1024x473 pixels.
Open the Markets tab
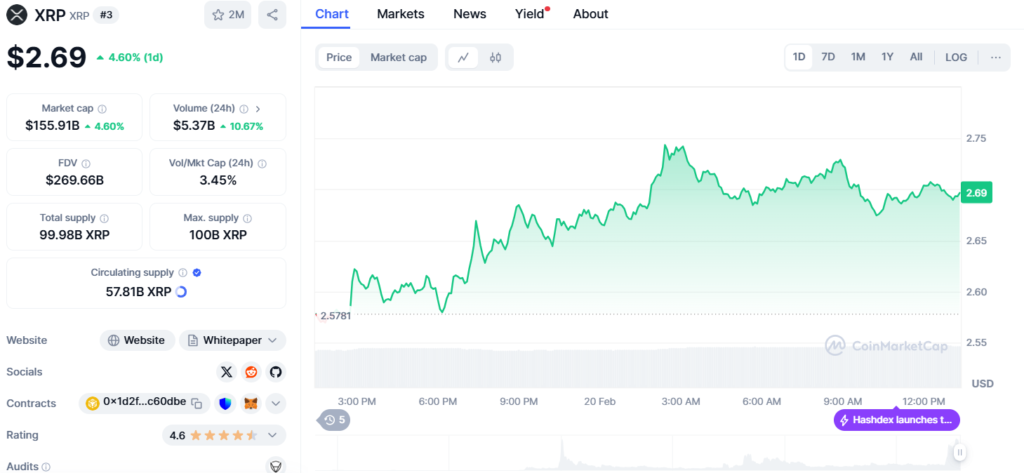[400, 14]
